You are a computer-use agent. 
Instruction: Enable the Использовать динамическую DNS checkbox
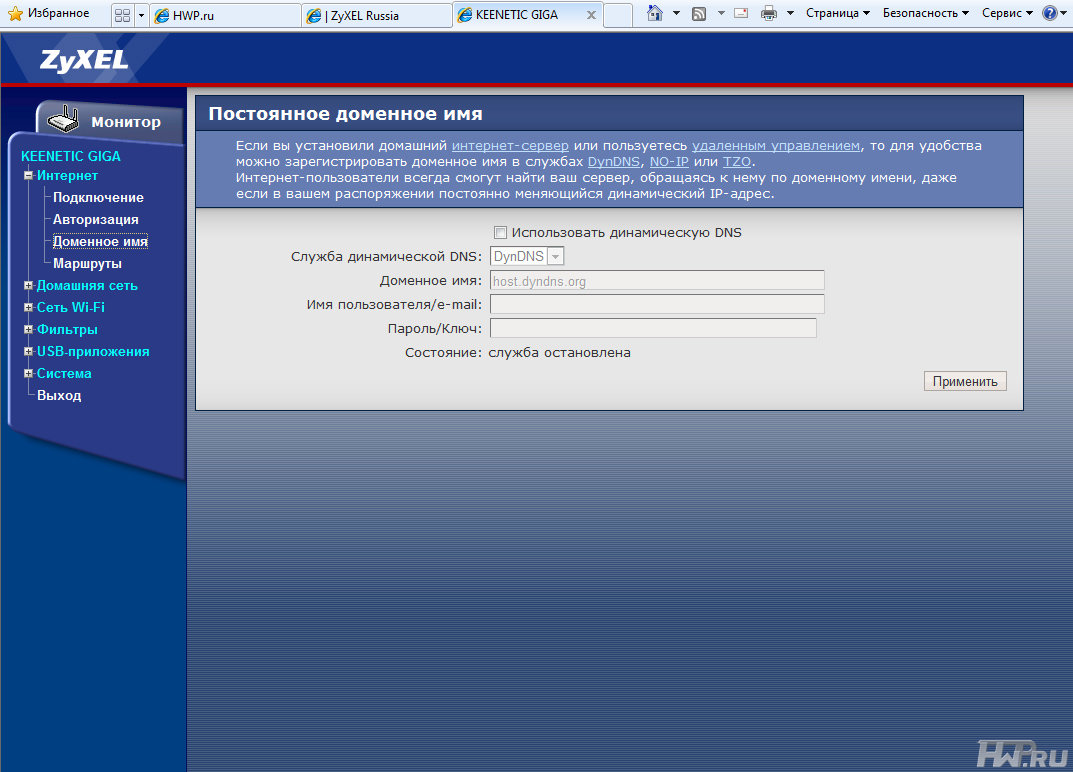point(500,233)
